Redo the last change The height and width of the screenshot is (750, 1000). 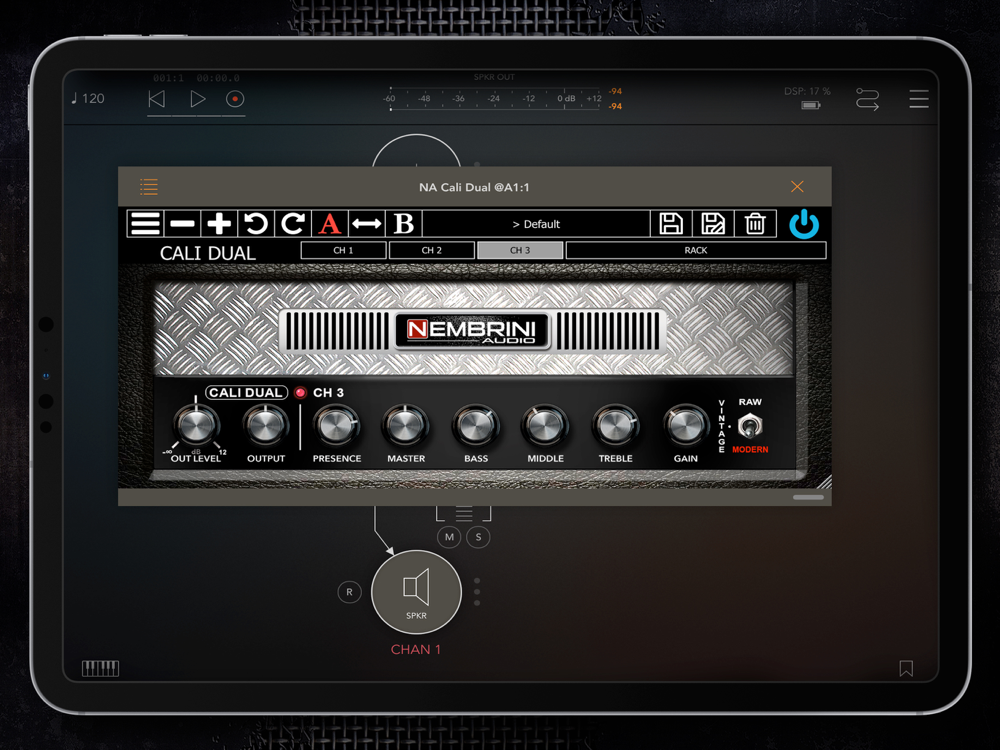[x=293, y=224]
